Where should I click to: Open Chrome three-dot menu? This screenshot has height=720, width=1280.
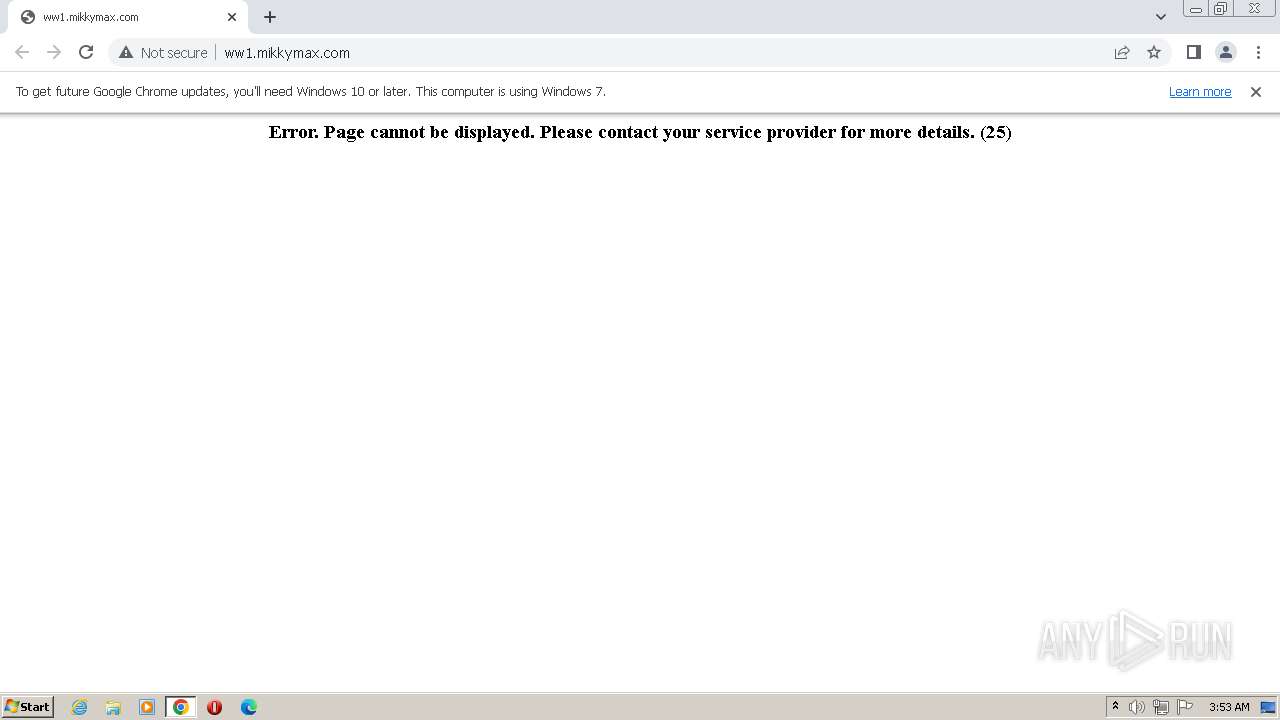1258,52
